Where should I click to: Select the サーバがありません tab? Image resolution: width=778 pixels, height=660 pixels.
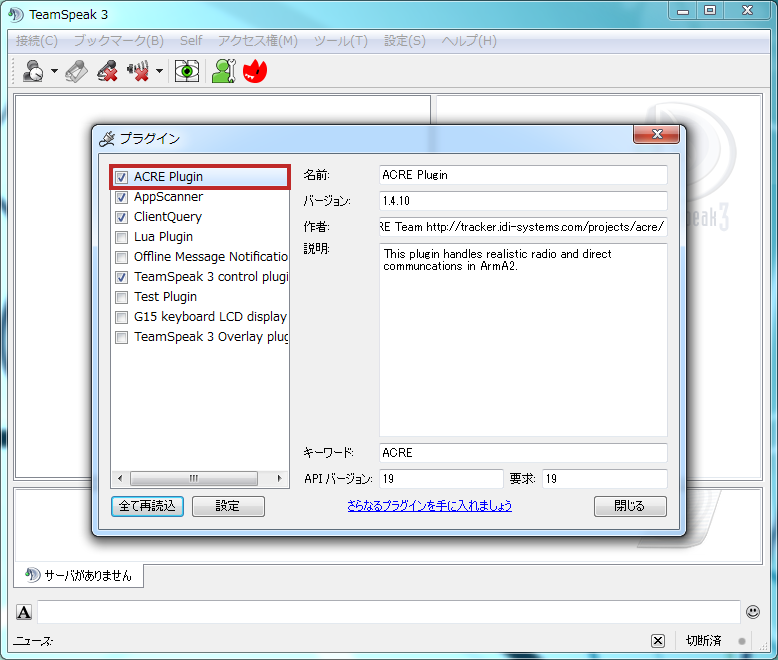(79, 576)
